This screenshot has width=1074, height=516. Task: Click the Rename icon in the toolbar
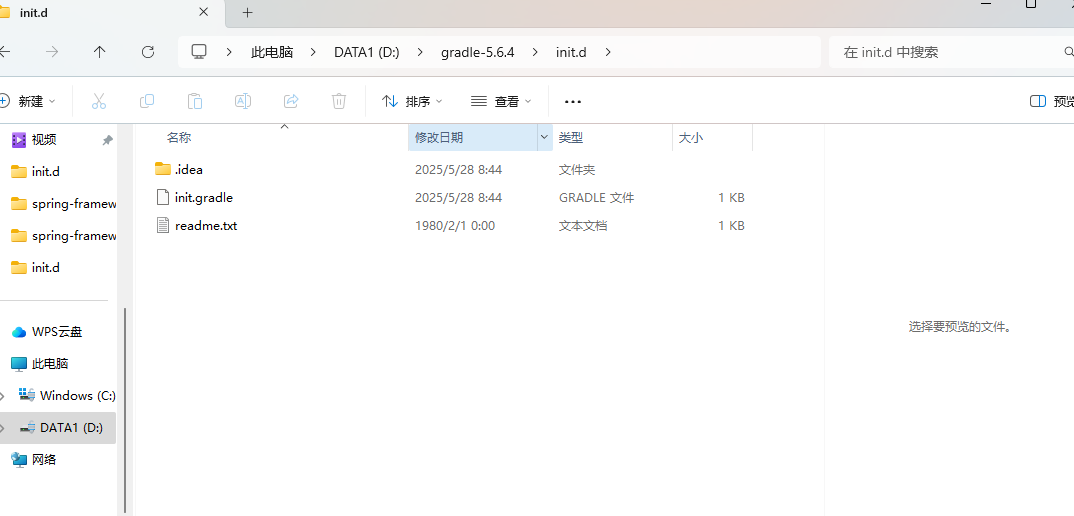point(242,101)
